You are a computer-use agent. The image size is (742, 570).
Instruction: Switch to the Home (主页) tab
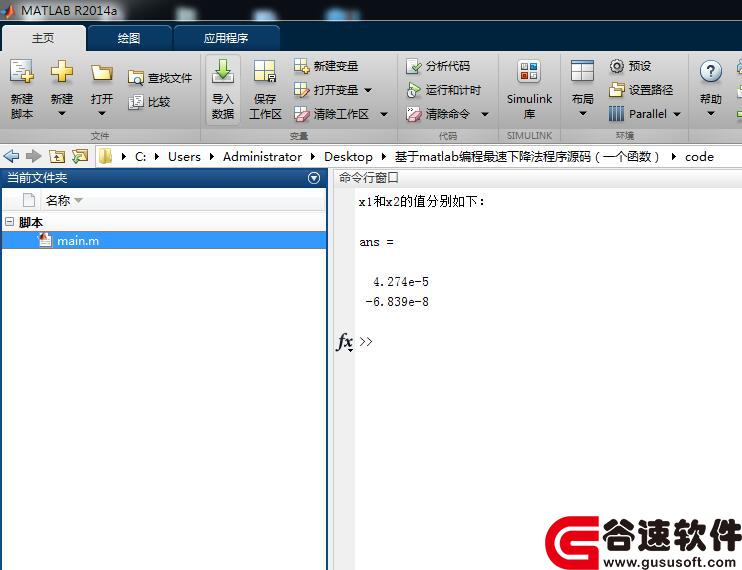[44, 38]
